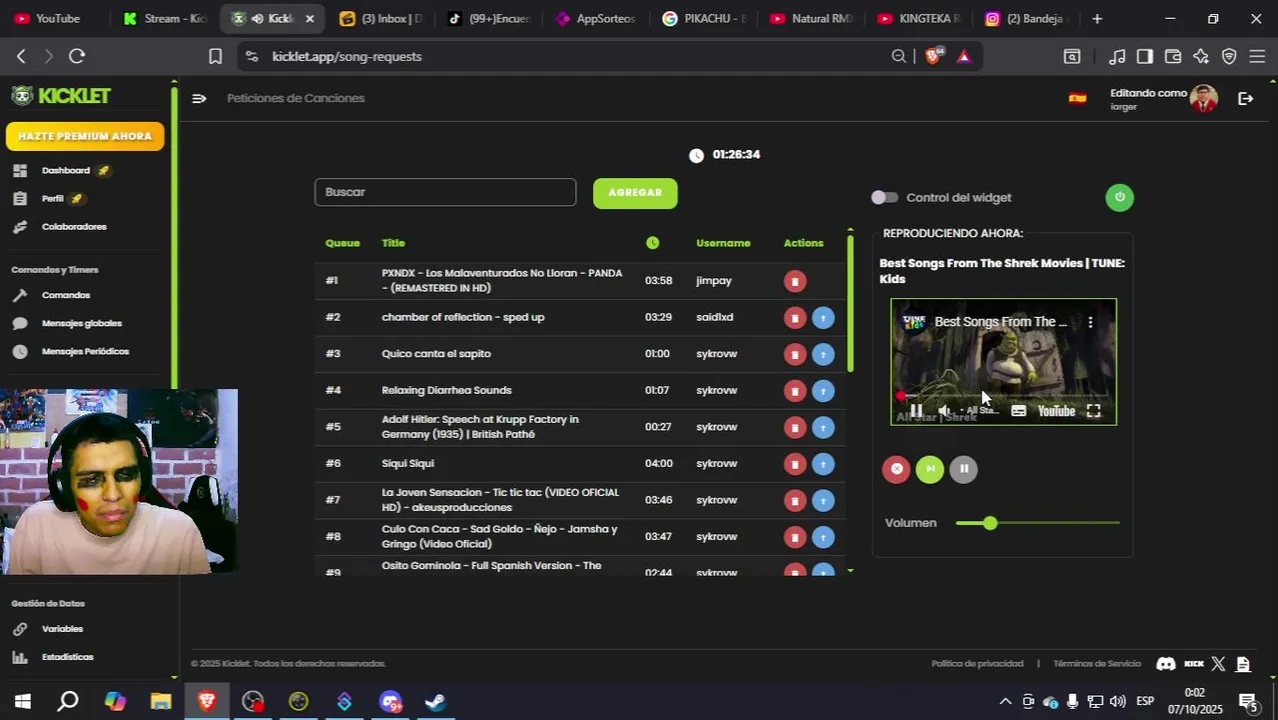The image size is (1278, 720).
Task: Reload the page
Action: point(77,57)
